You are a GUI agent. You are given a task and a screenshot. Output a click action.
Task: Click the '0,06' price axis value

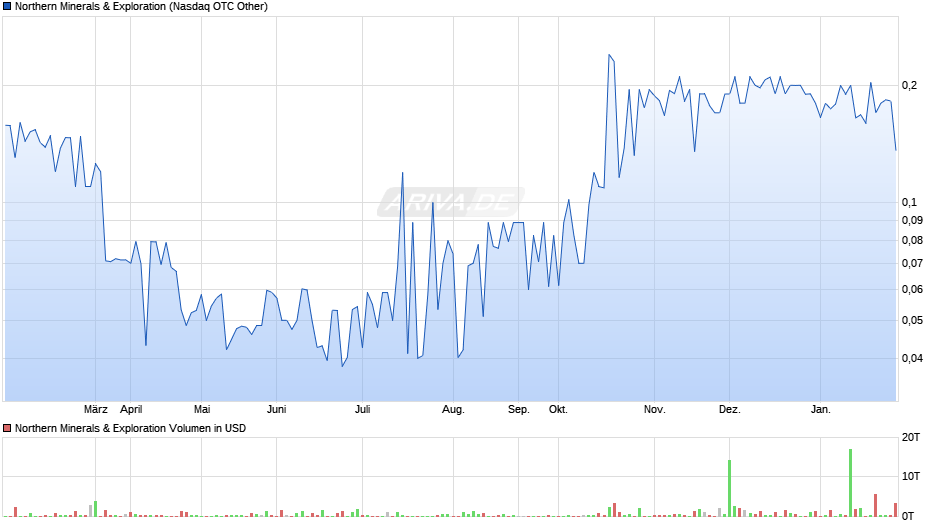912,290
